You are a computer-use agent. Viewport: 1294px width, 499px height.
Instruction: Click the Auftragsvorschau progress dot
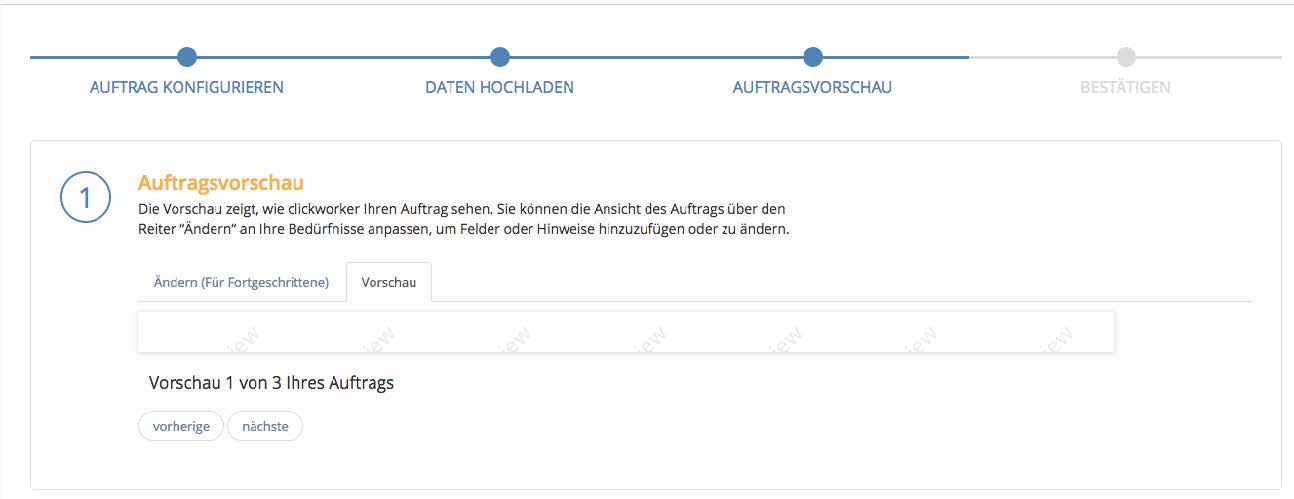click(813, 57)
